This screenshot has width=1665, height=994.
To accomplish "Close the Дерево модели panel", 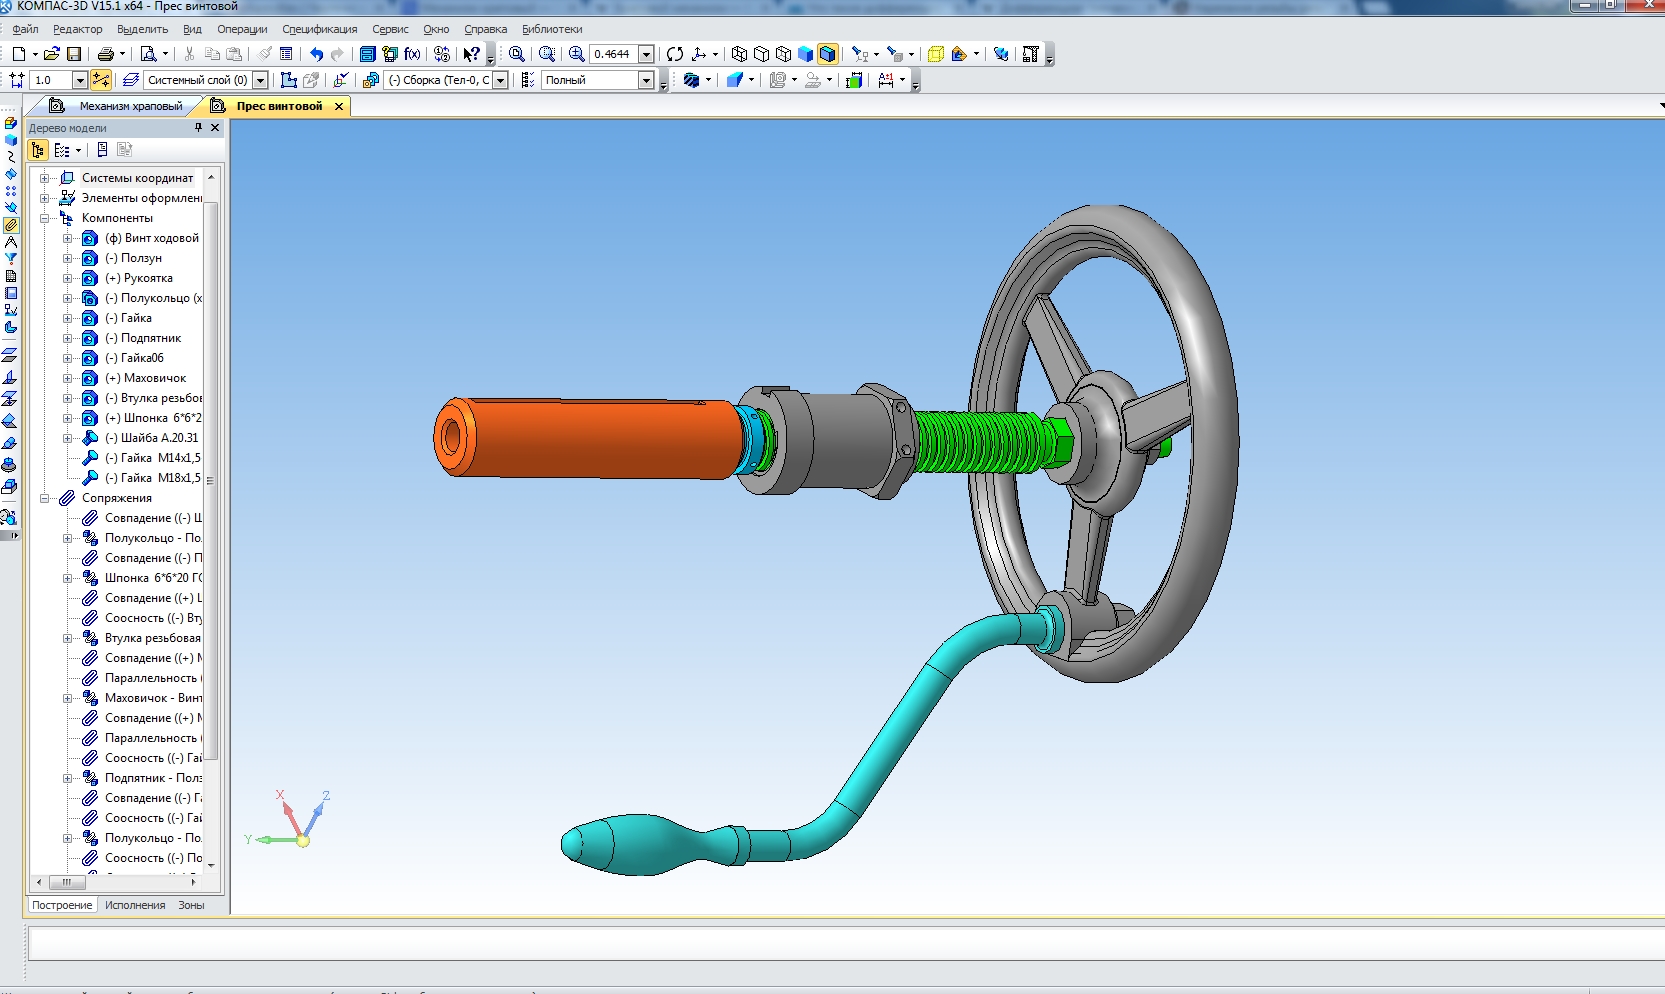I will click(x=215, y=128).
